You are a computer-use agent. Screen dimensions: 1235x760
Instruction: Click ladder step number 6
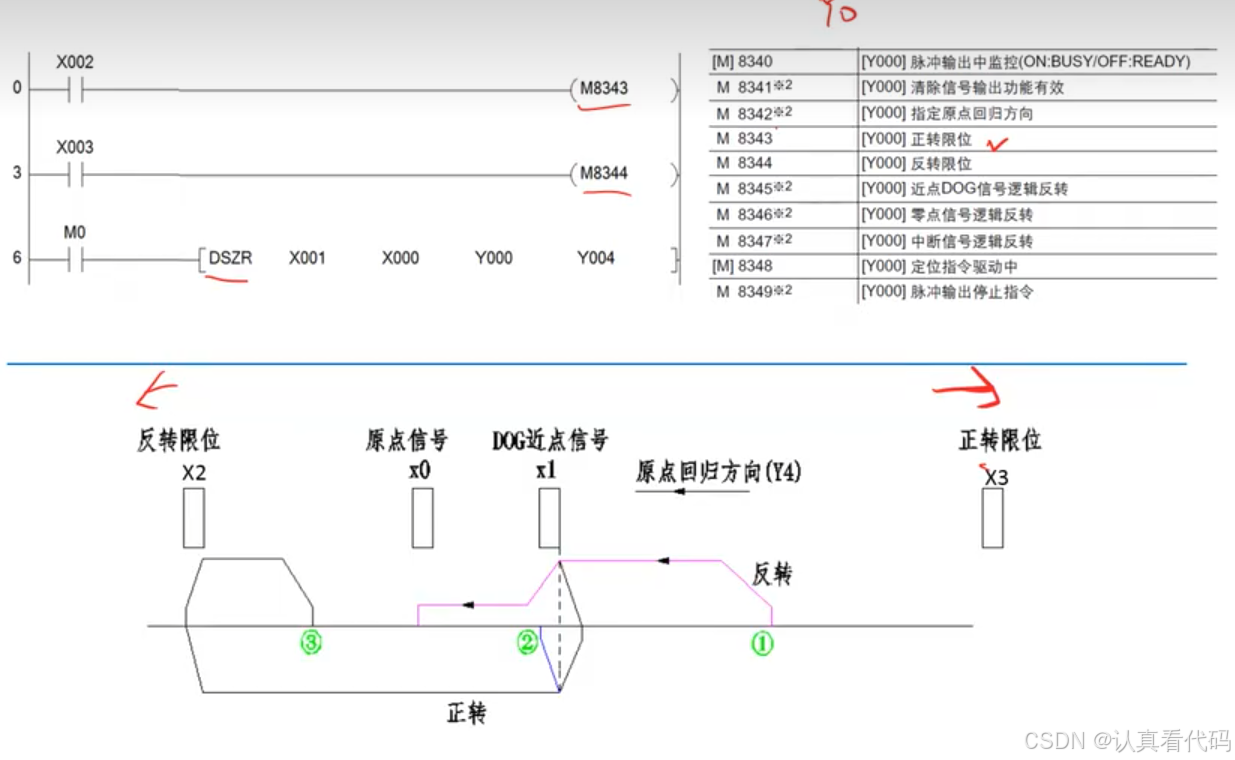tap(17, 258)
